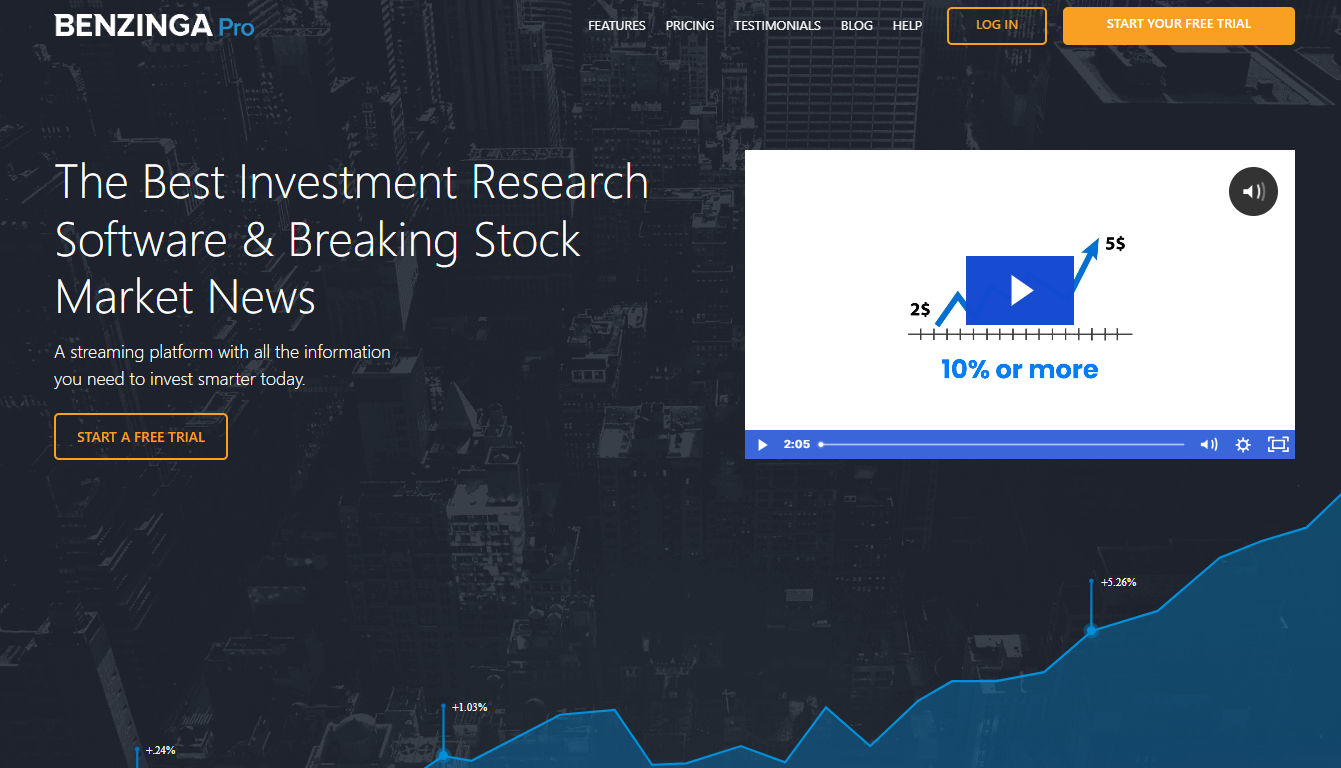
Task: Open the video settings gear icon
Action: 1243,444
